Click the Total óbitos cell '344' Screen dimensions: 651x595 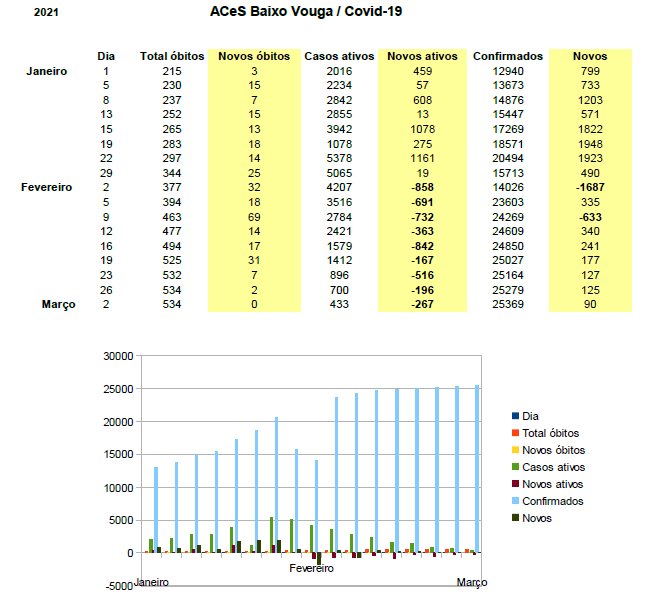(172, 173)
